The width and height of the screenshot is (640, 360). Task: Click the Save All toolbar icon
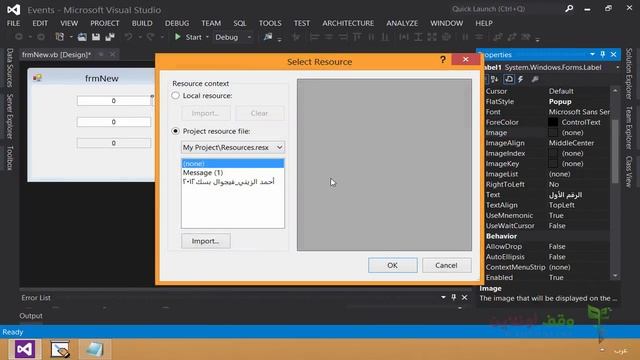pyautogui.click(x=110, y=37)
